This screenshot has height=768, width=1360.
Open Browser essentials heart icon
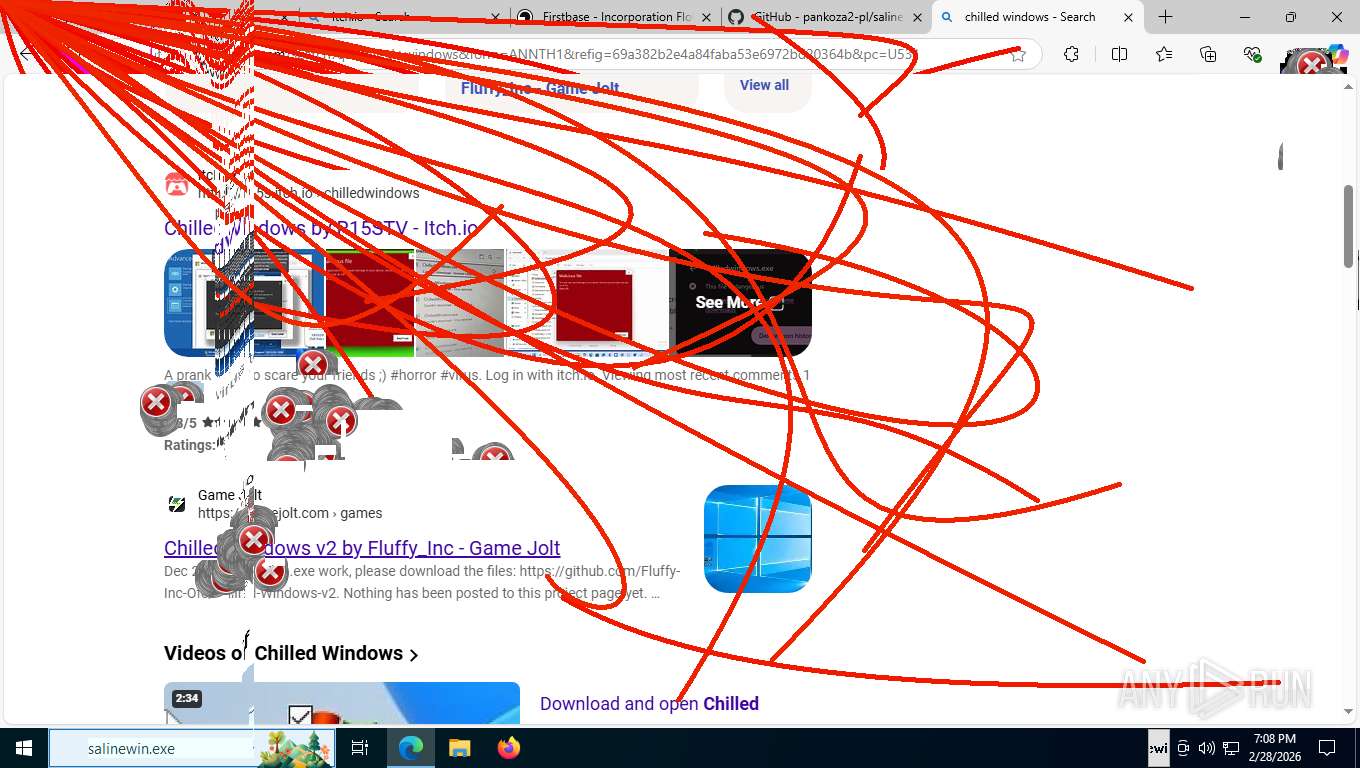point(1253,55)
